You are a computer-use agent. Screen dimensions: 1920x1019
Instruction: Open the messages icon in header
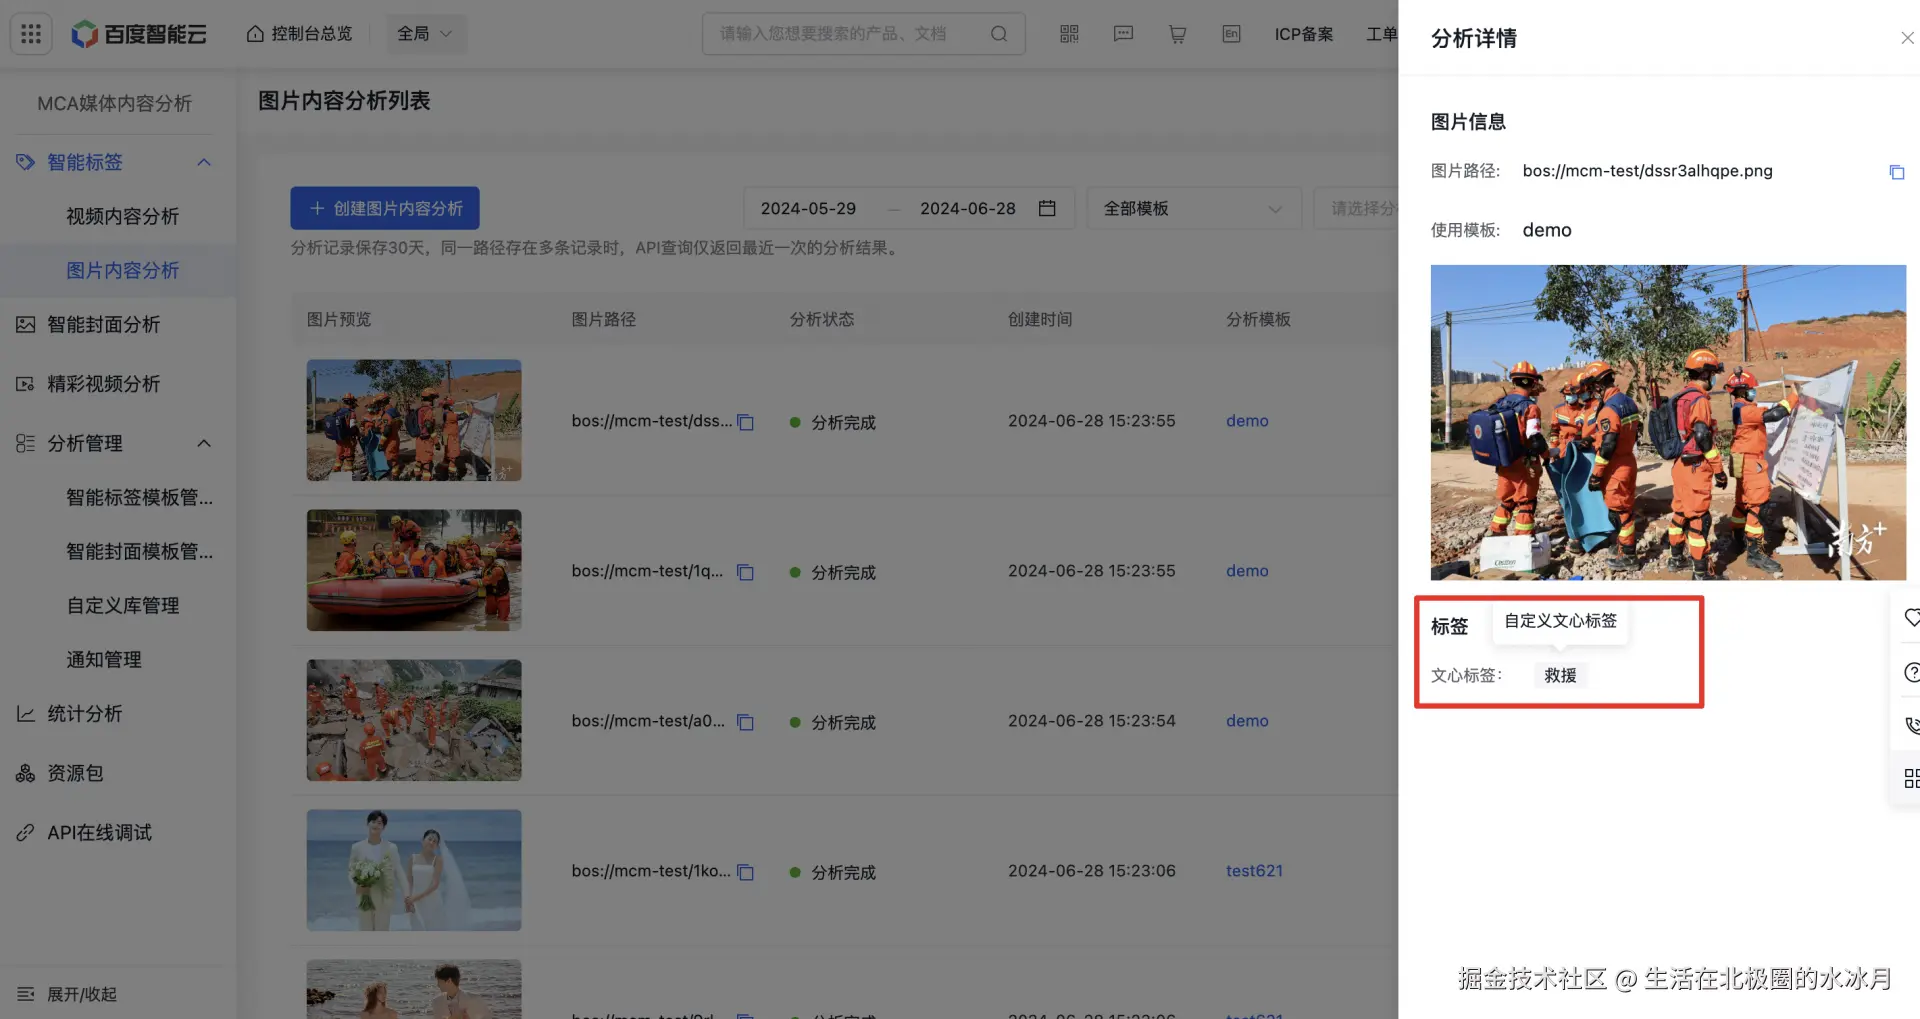tap(1123, 34)
